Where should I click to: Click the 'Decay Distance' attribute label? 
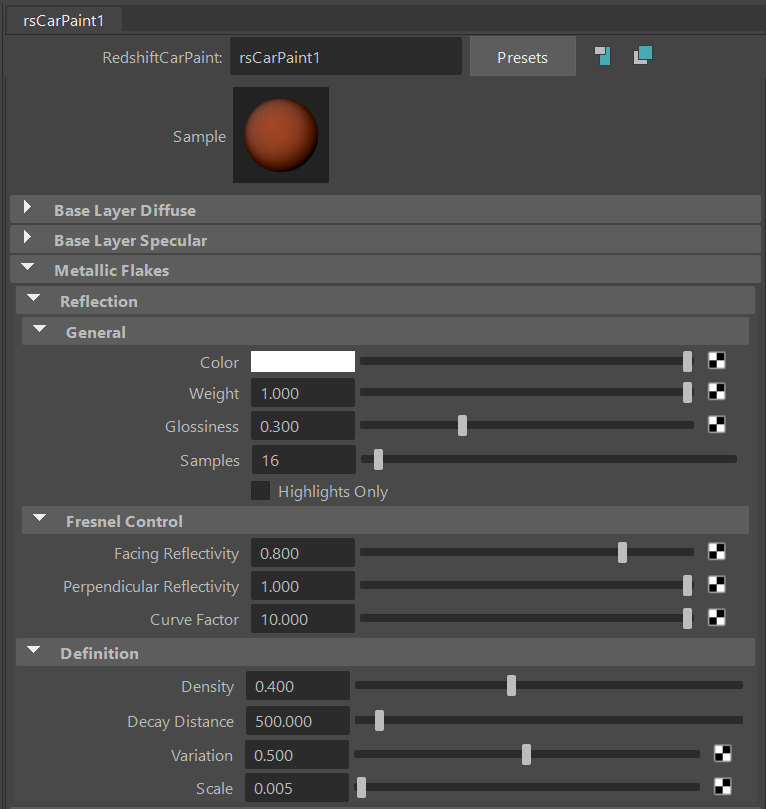tap(181, 721)
